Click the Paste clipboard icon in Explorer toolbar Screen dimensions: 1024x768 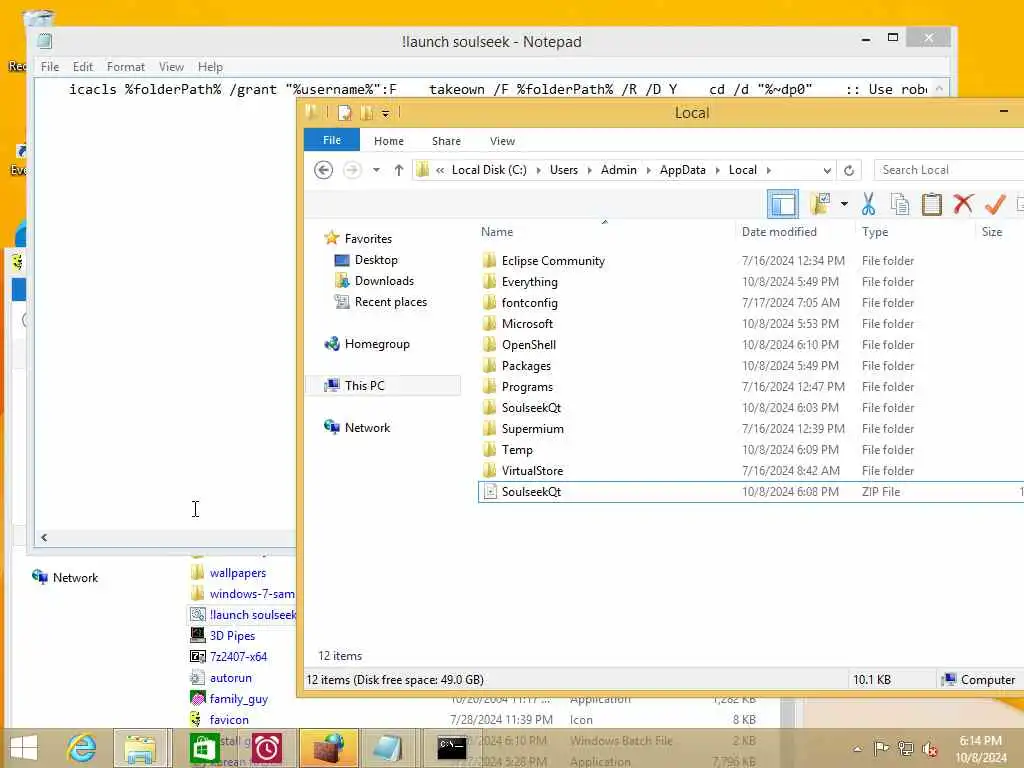931,204
